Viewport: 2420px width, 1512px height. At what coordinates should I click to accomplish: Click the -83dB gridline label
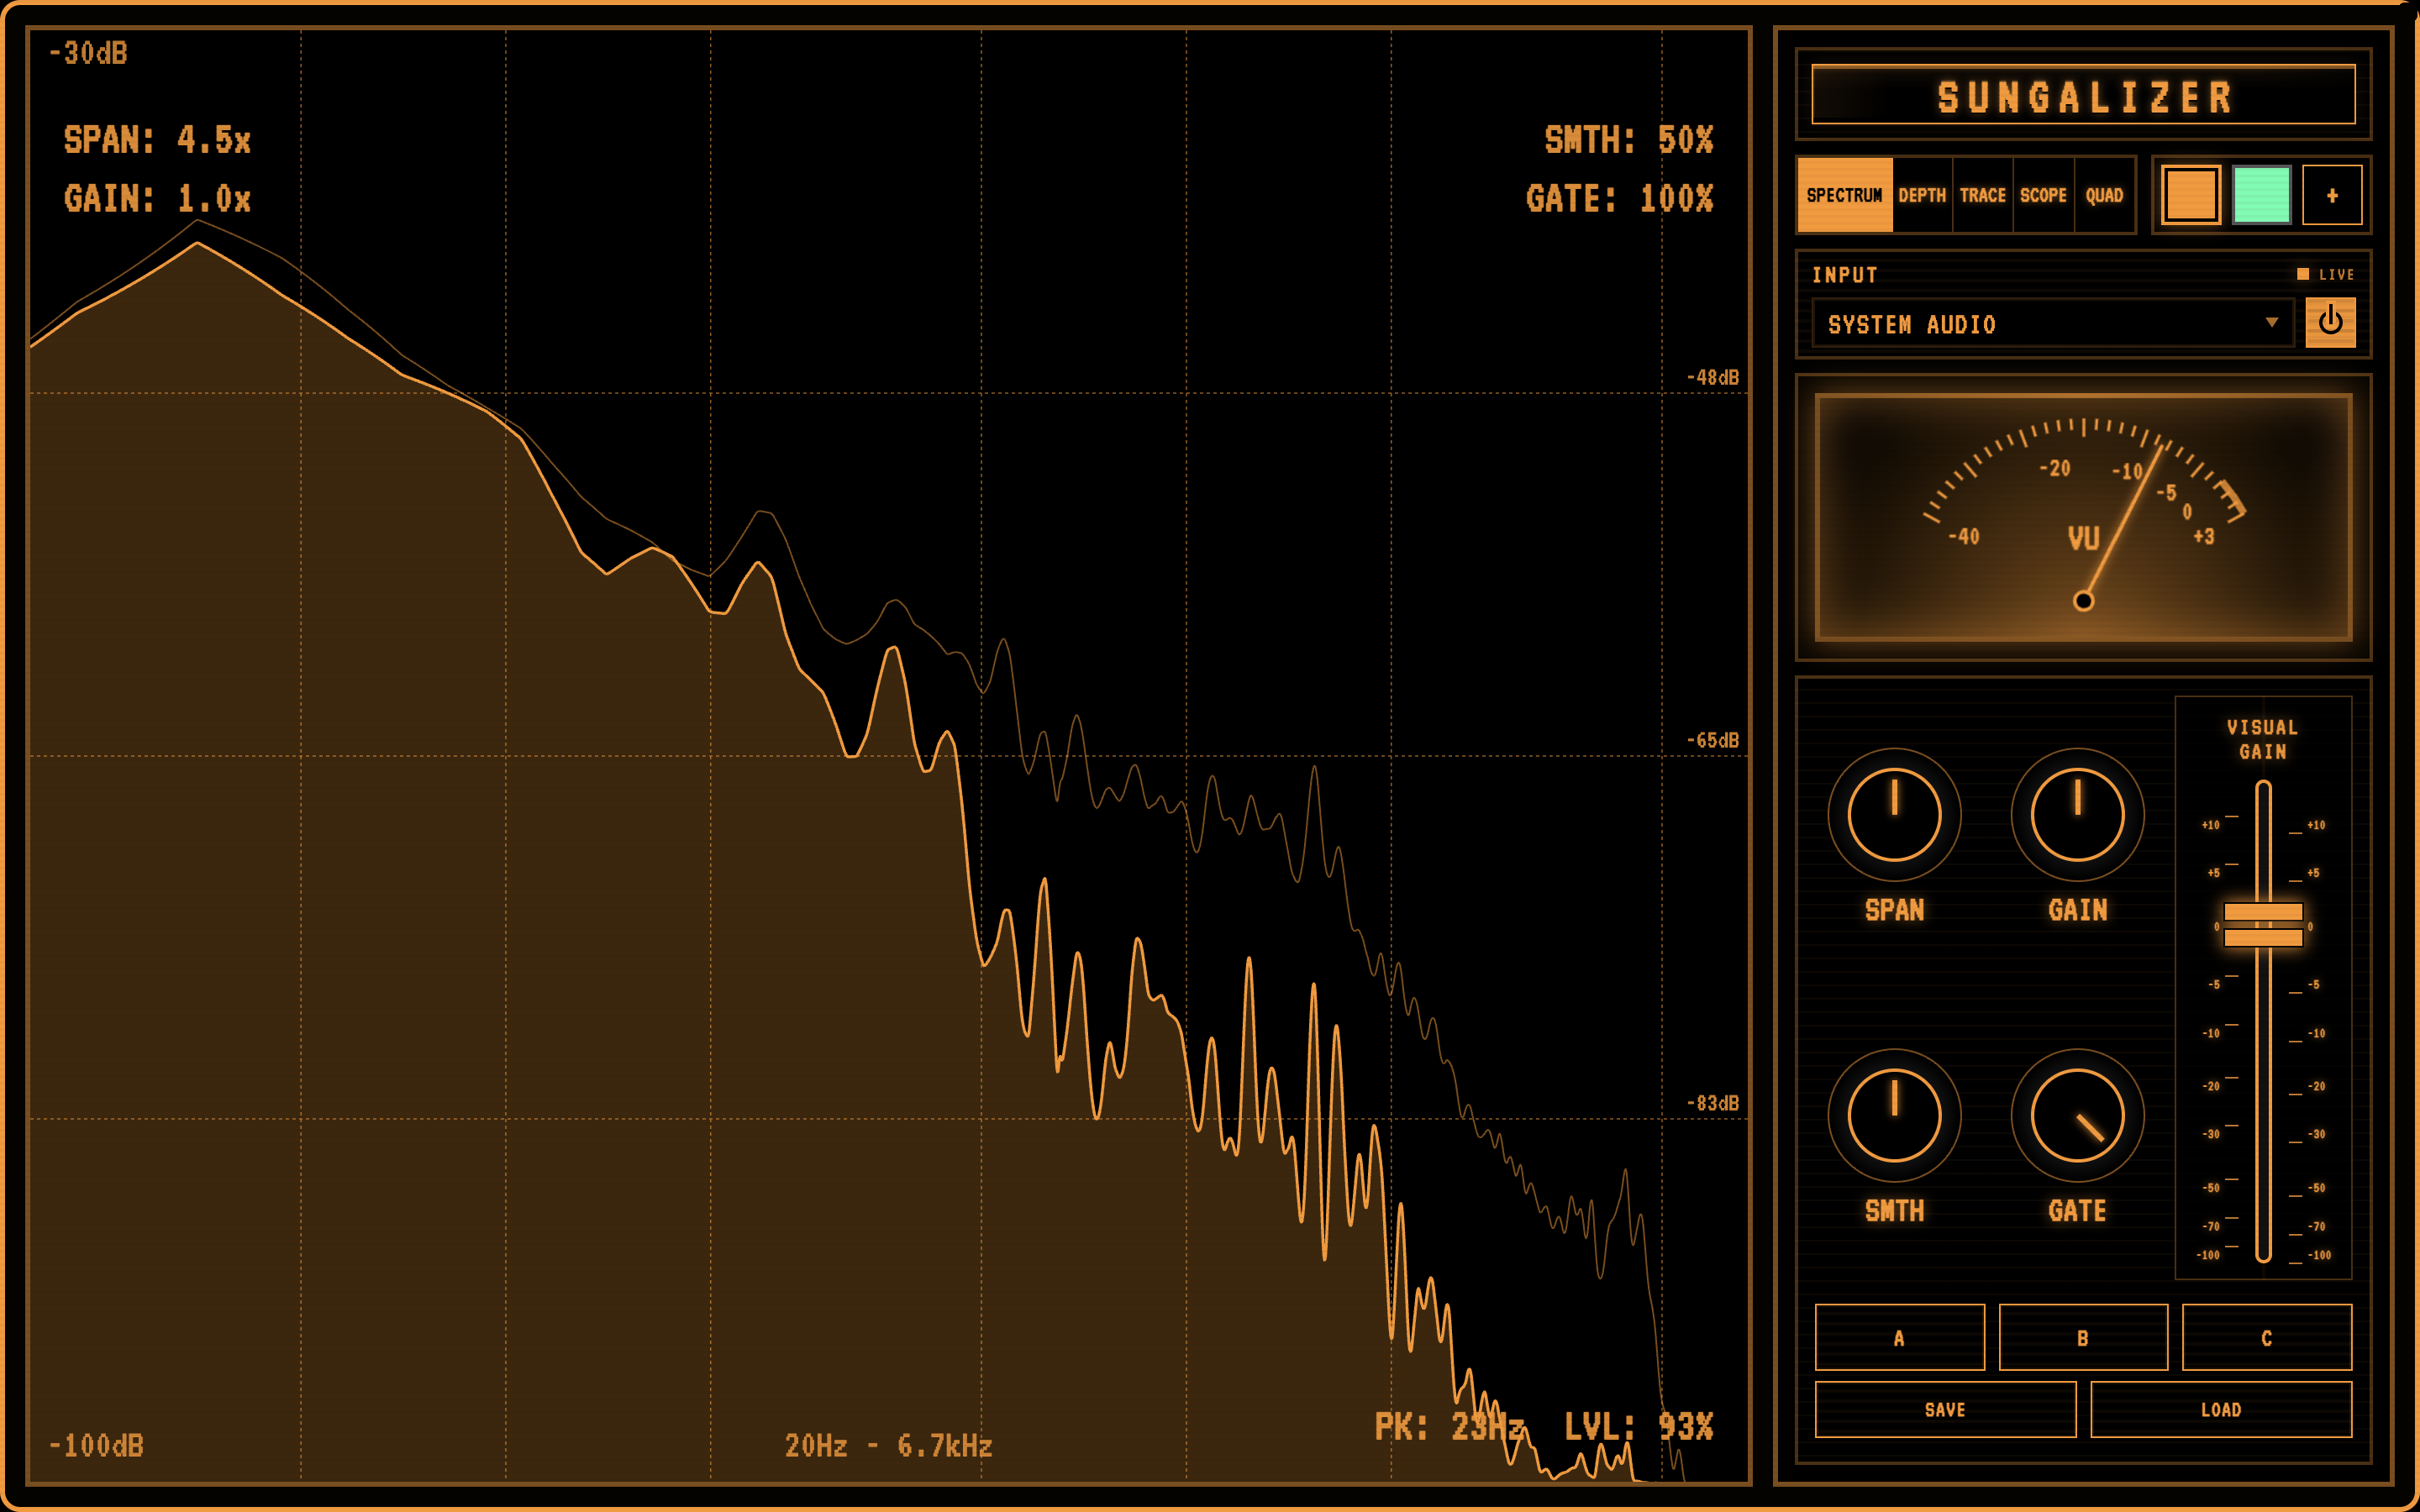(x=1712, y=1103)
